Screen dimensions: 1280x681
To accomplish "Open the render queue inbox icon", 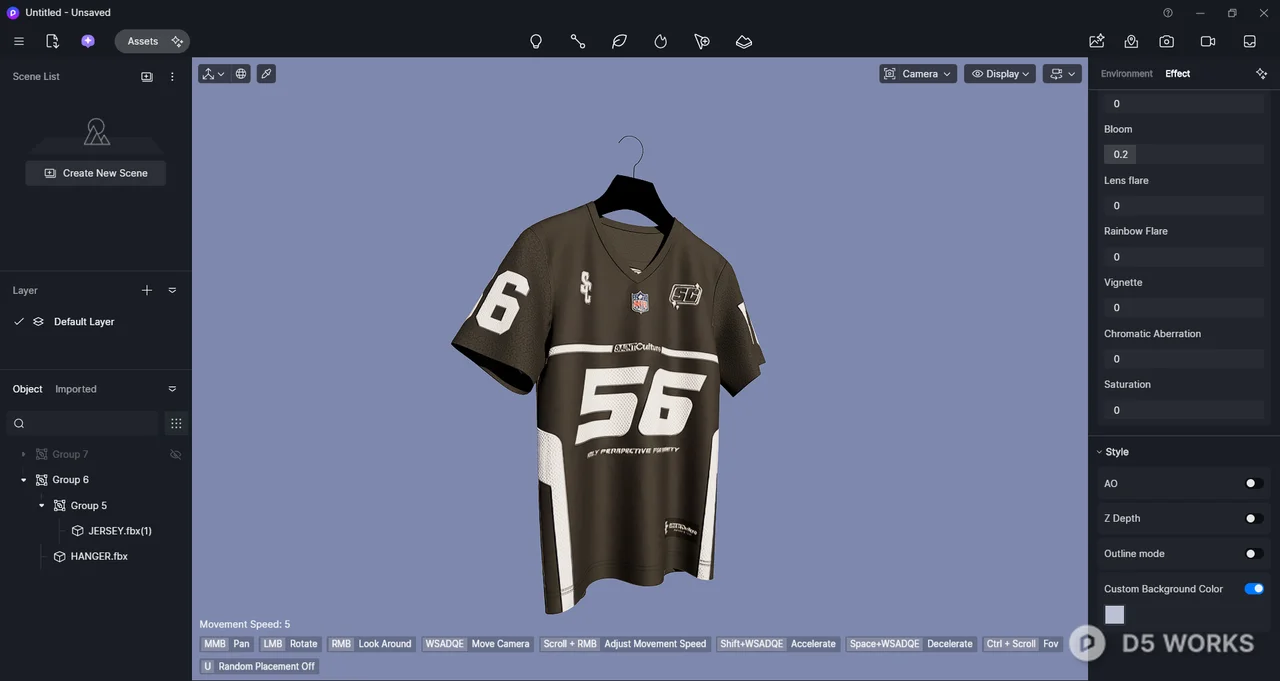I will pos(1250,41).
